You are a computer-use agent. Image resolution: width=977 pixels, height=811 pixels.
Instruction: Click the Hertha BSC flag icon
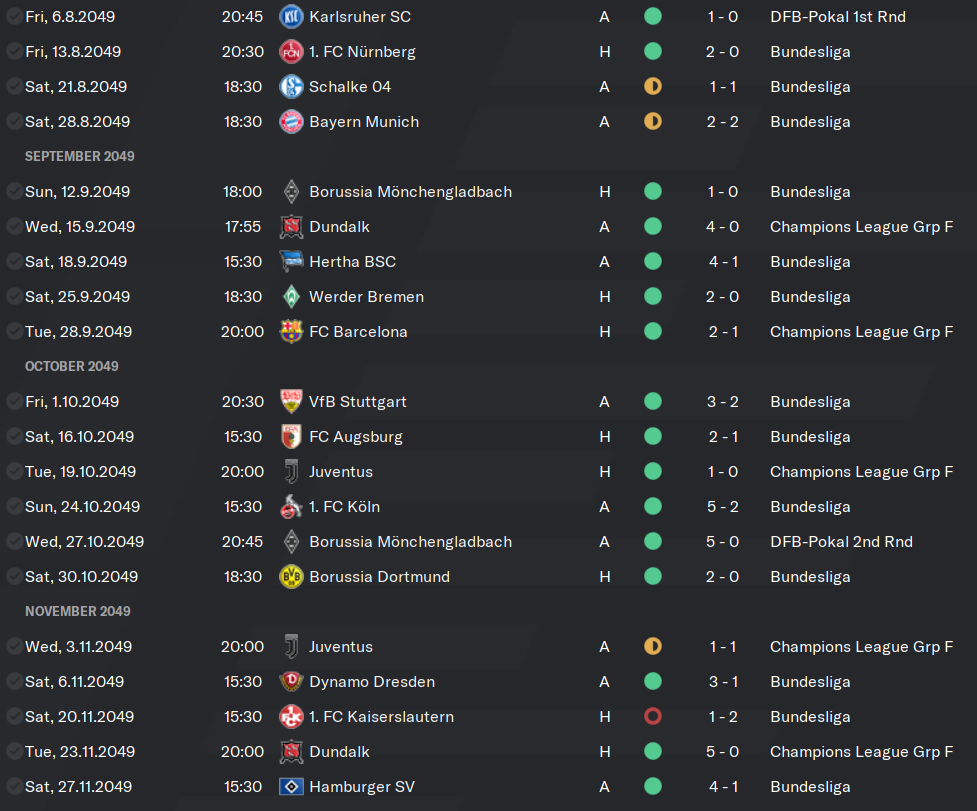click(x=291, y=262)
